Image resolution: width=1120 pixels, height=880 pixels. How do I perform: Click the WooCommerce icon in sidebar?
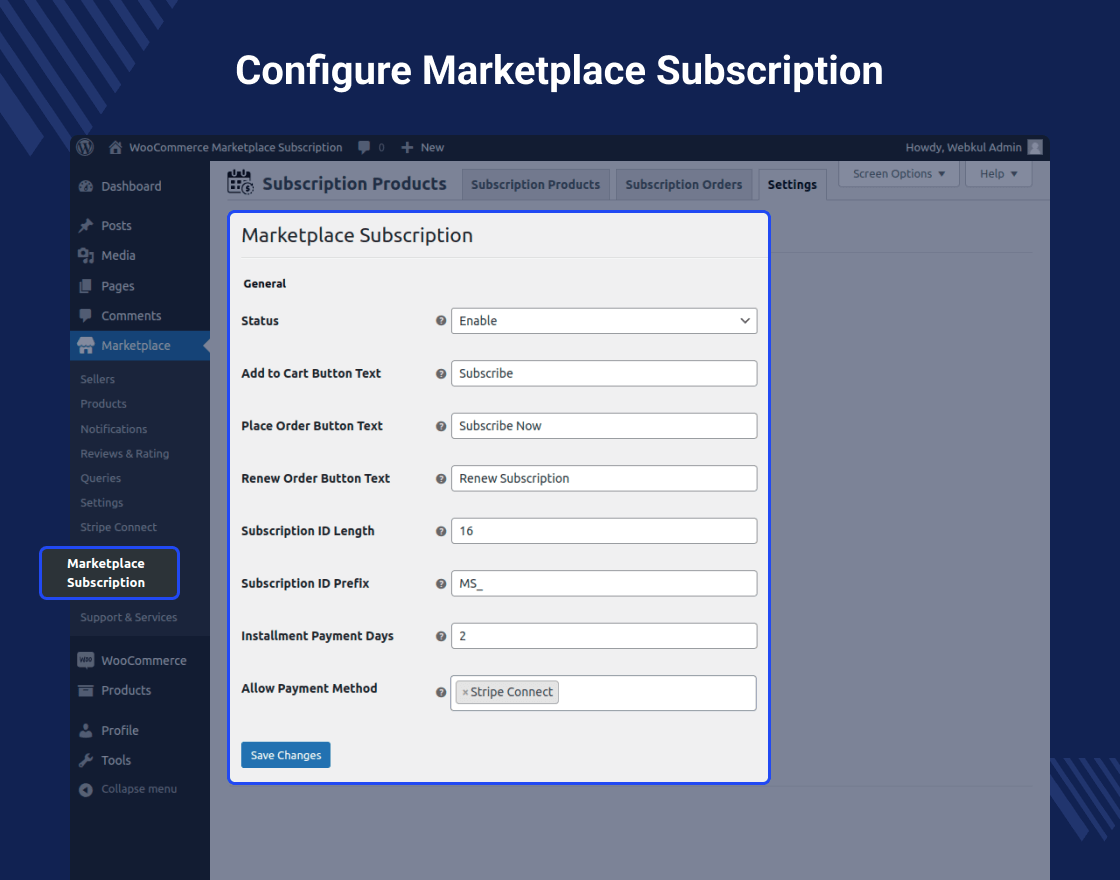[x=86, y=660]
